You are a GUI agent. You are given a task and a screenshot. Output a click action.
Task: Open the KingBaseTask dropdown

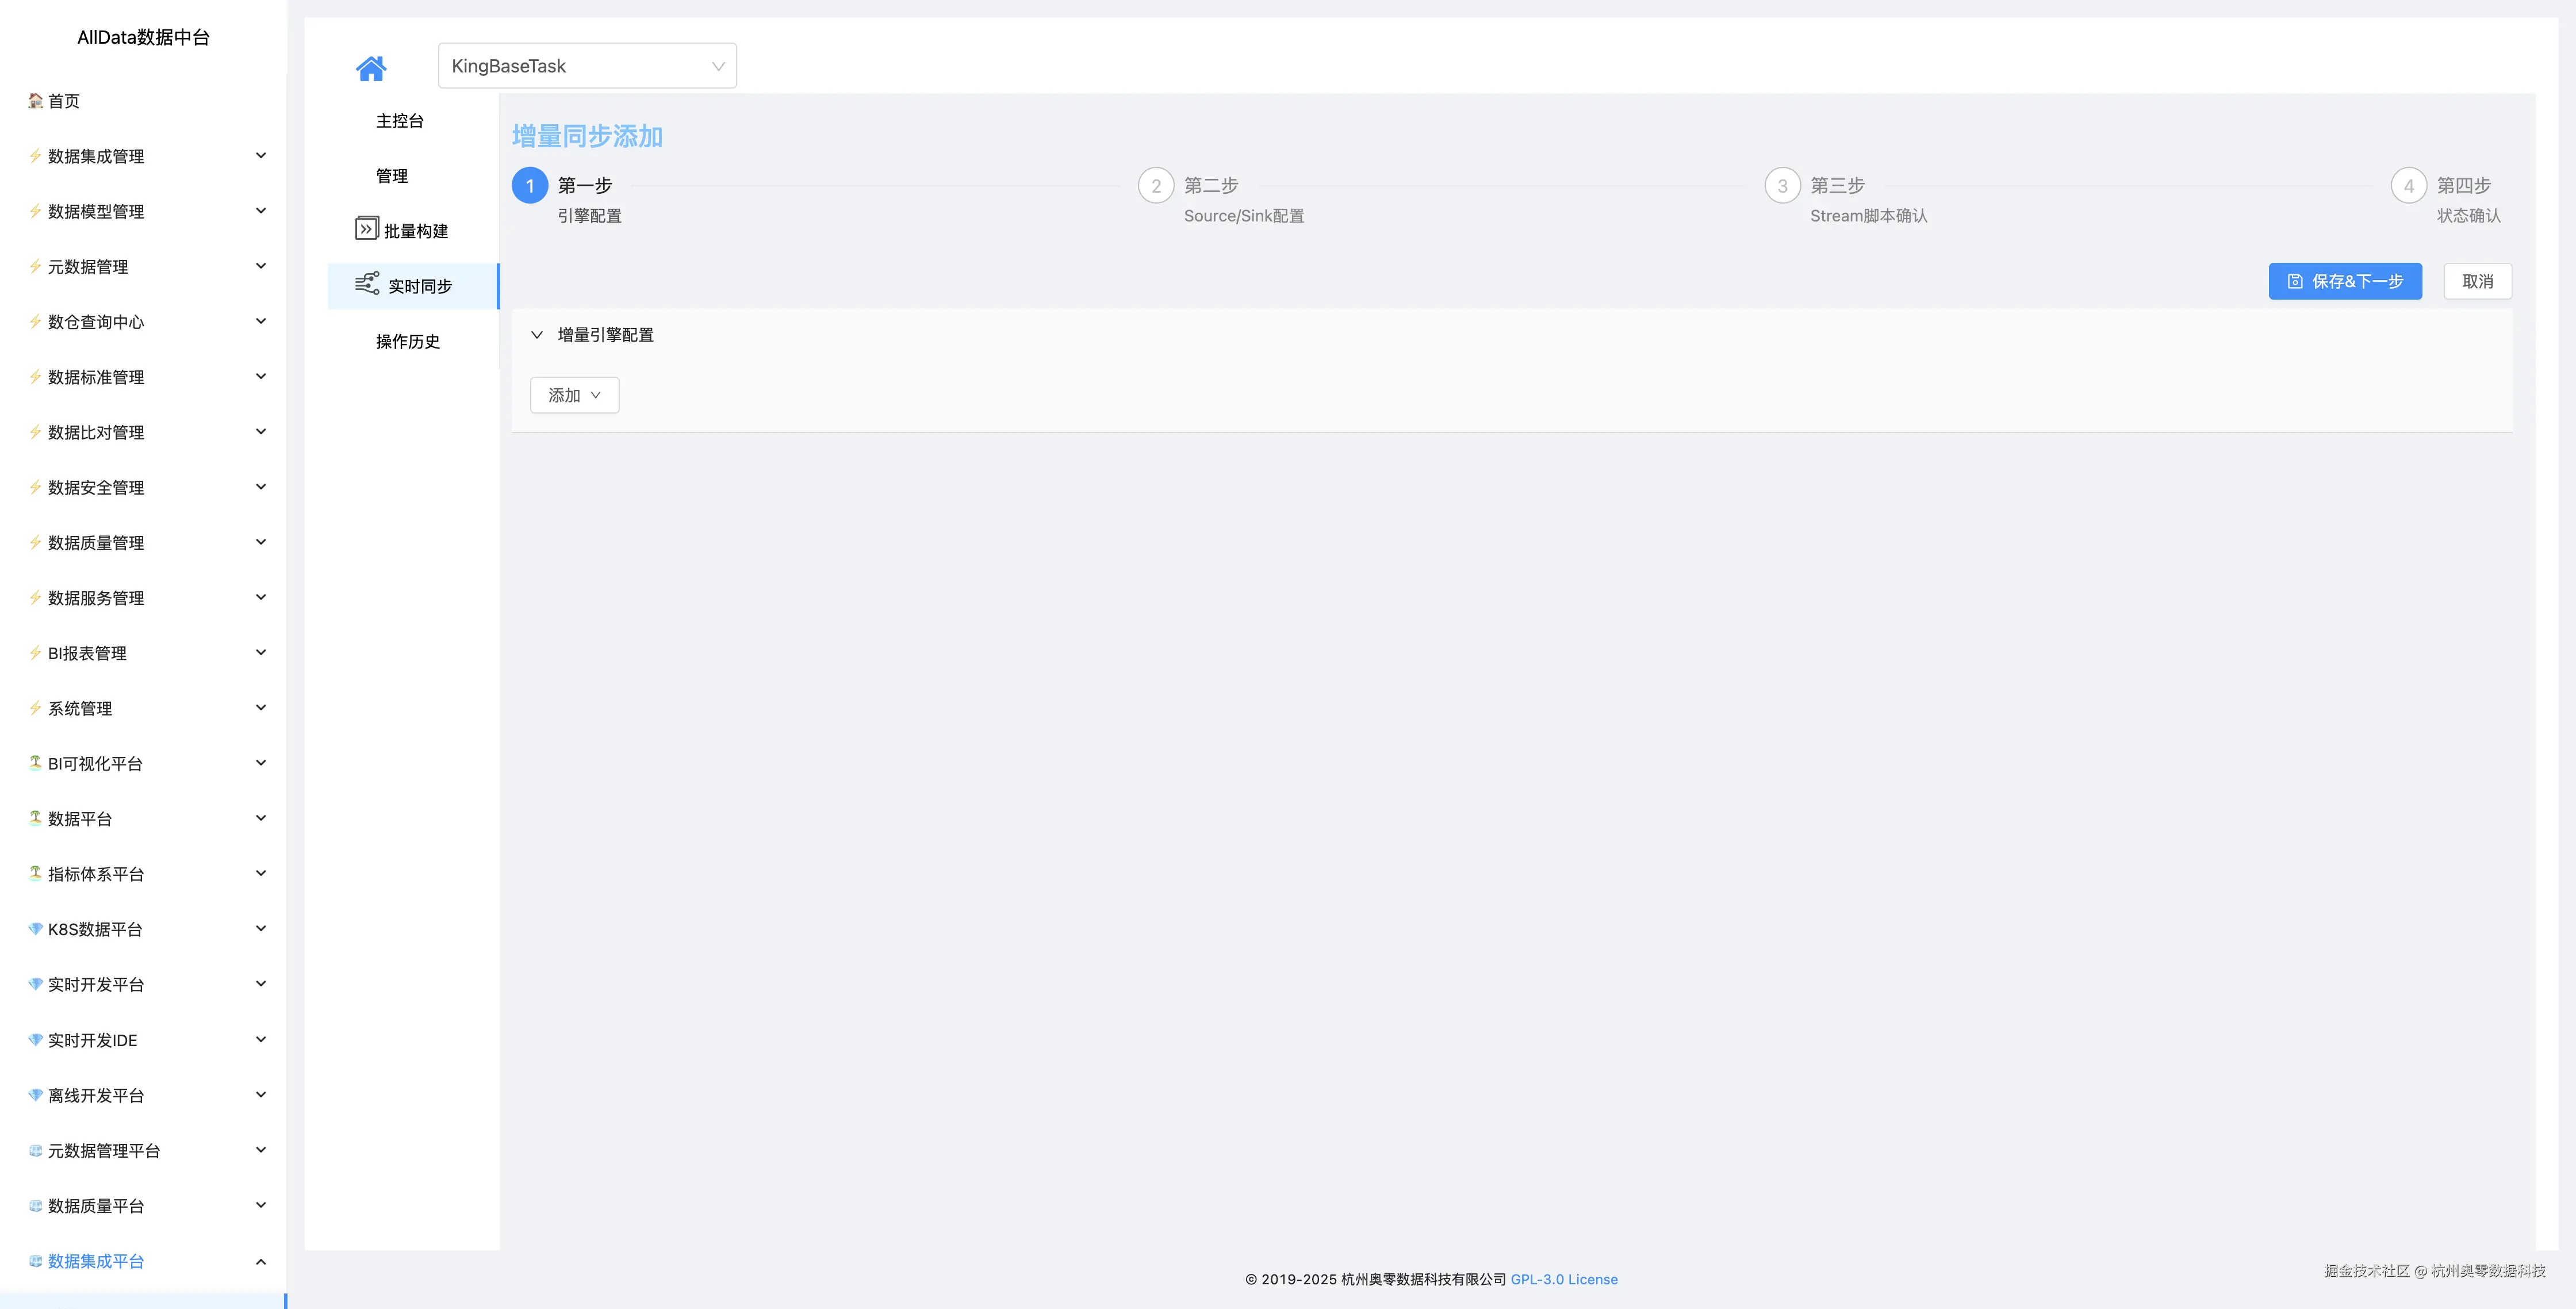point(587,66)
